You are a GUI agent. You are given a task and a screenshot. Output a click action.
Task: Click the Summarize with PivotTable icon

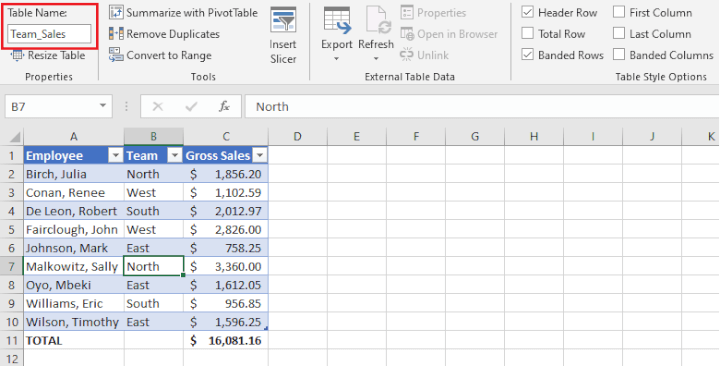pos(116,13)
